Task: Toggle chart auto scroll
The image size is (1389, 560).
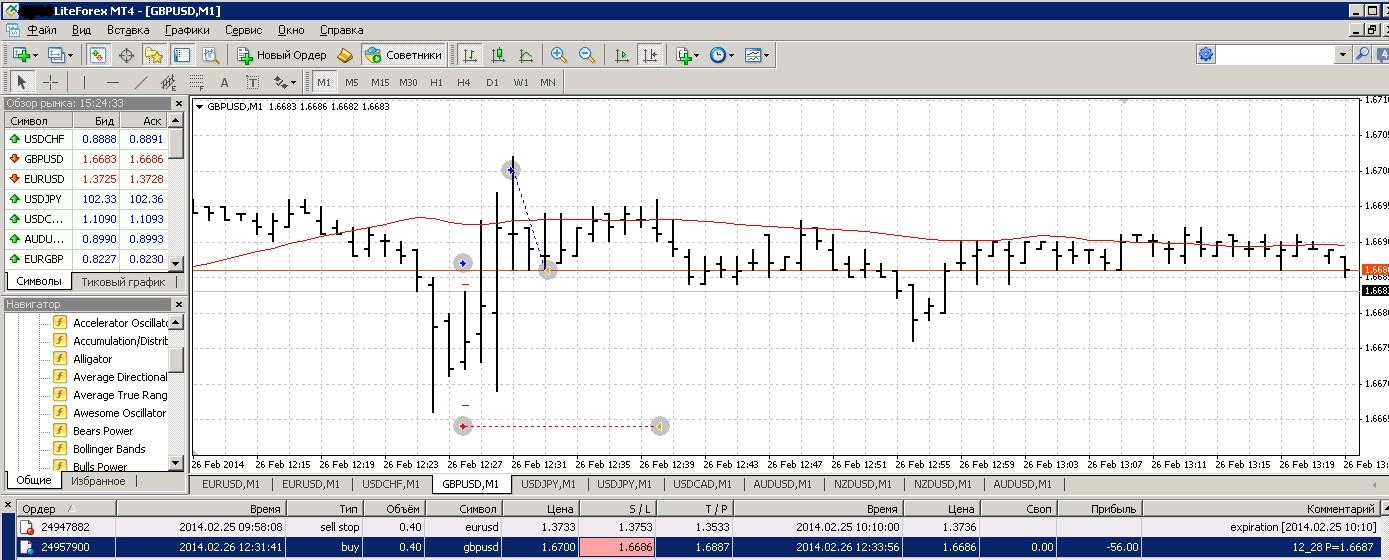Action: coord(622,56)
